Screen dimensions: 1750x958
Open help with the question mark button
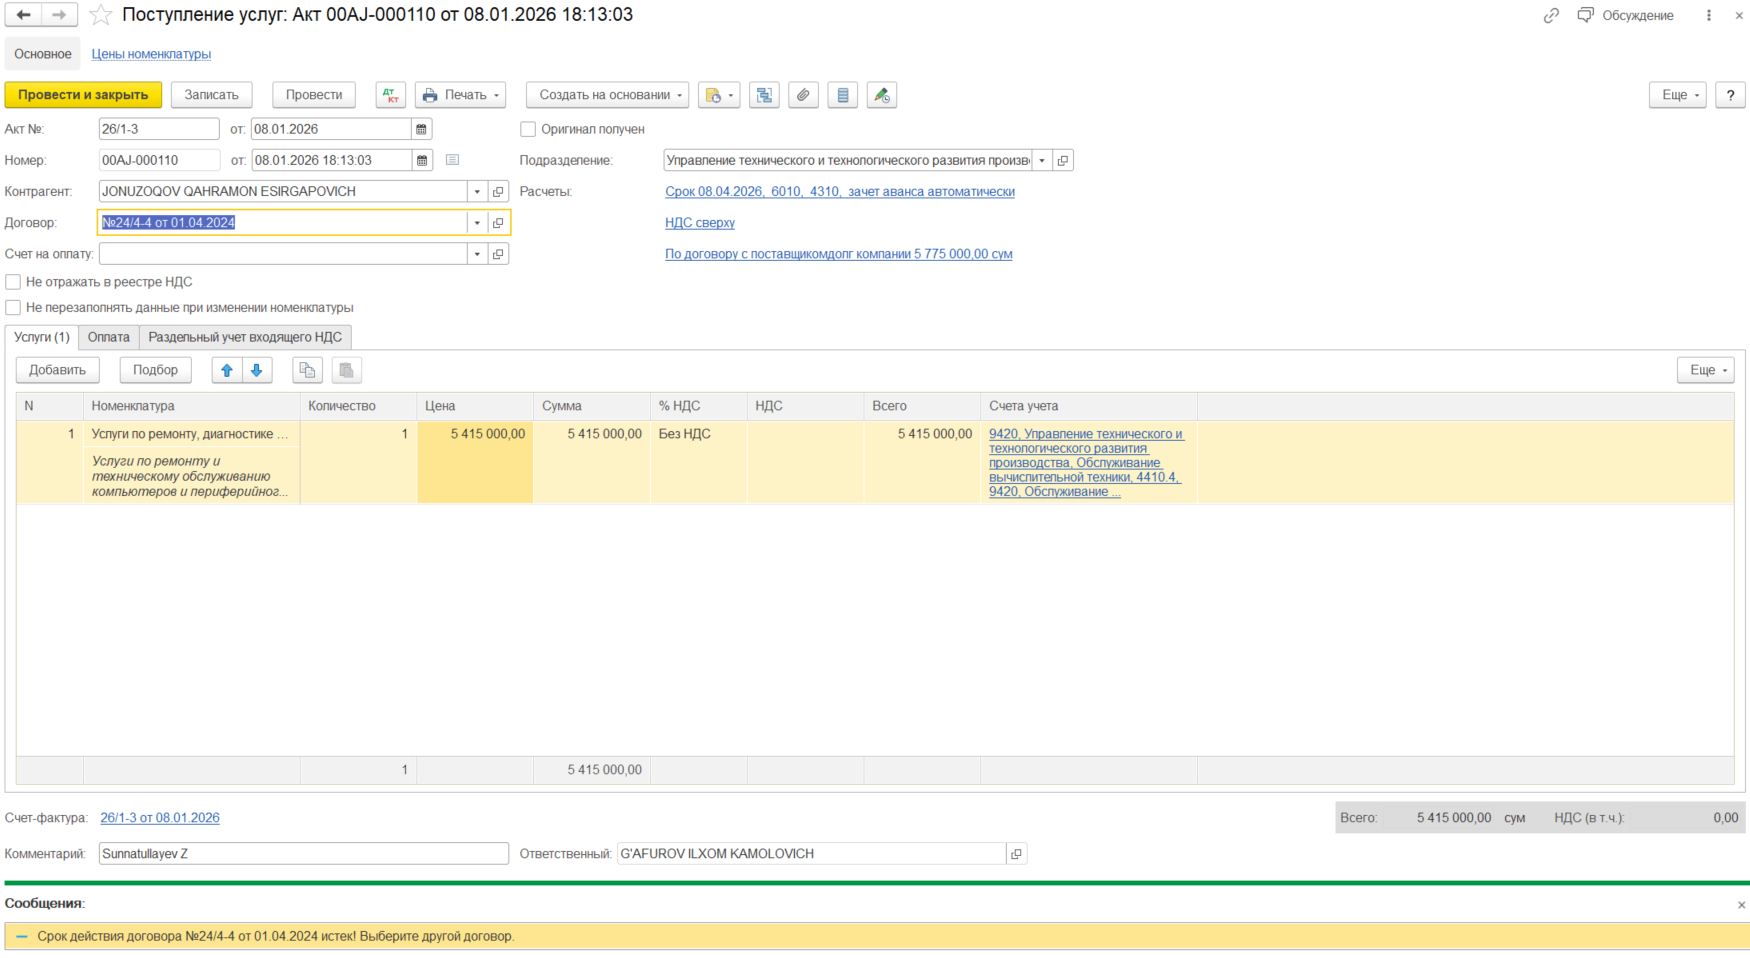(1730, 95)
